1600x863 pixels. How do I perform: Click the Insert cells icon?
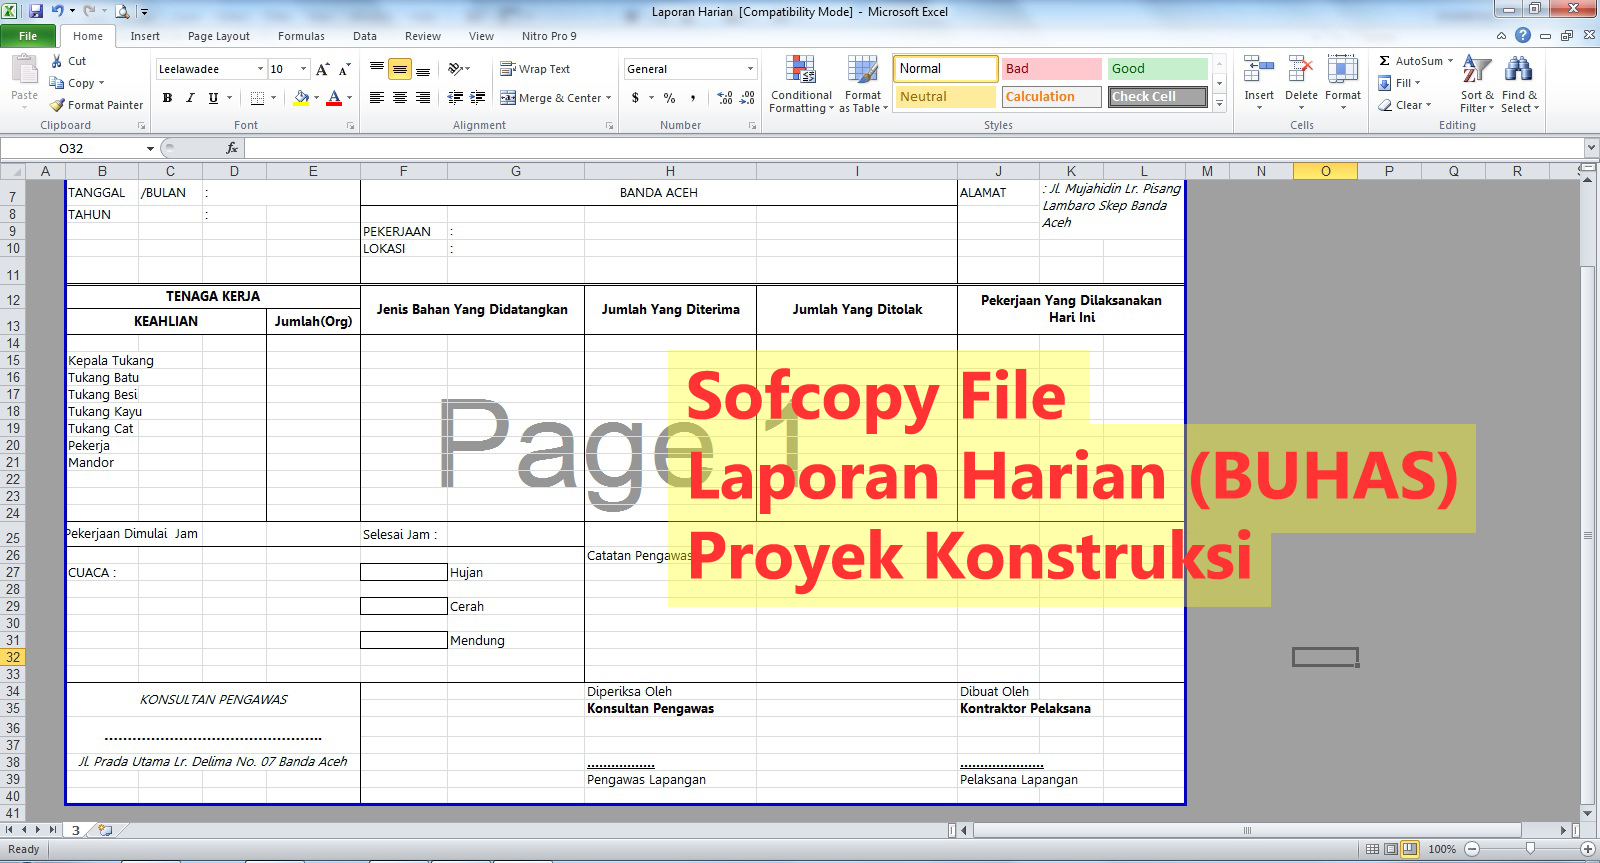tap(1259, 70)
